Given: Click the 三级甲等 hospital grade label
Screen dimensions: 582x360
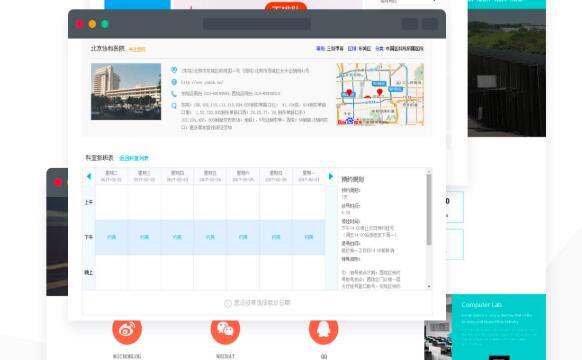Looking at the screenshot, I should [x=335, y=49].
